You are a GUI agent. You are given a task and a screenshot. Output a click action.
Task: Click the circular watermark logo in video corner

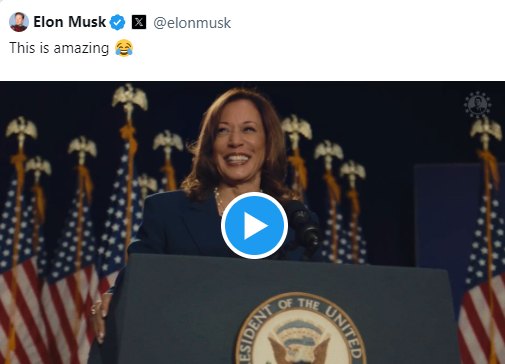pos(477,104)
